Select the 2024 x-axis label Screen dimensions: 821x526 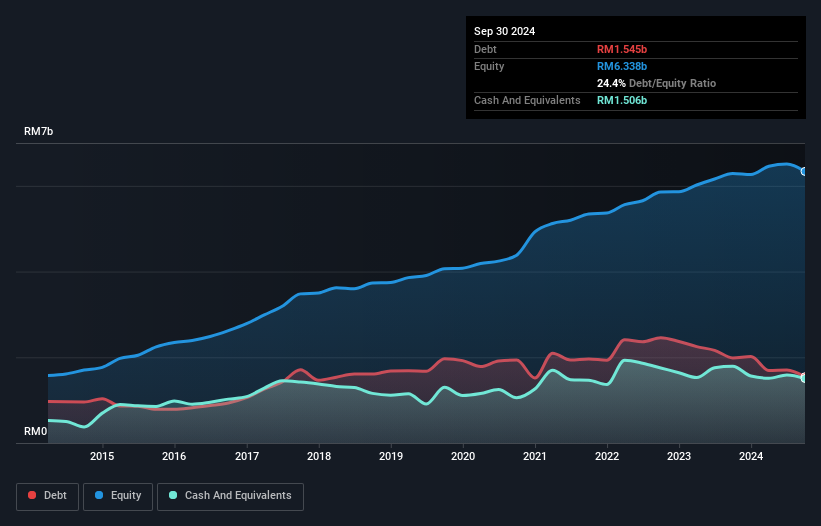[x=751, y=456]
